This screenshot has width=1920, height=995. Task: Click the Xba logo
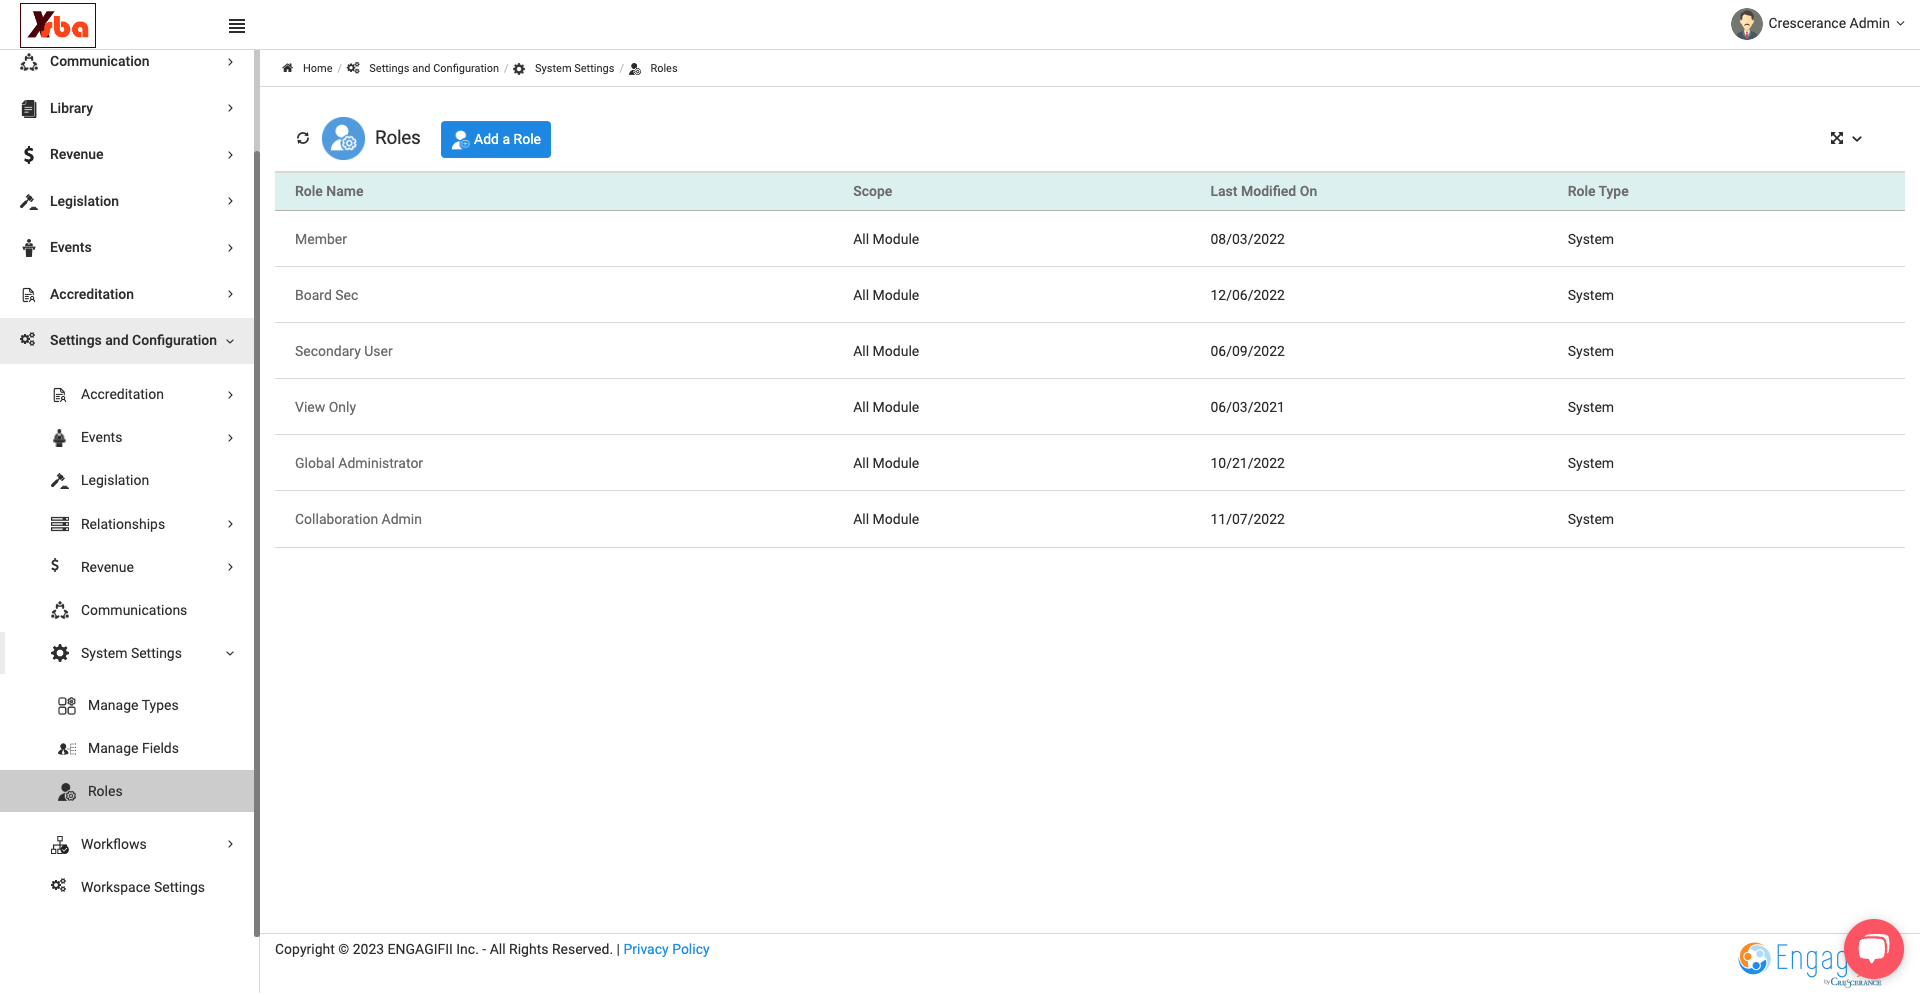(x=58, y=25)
